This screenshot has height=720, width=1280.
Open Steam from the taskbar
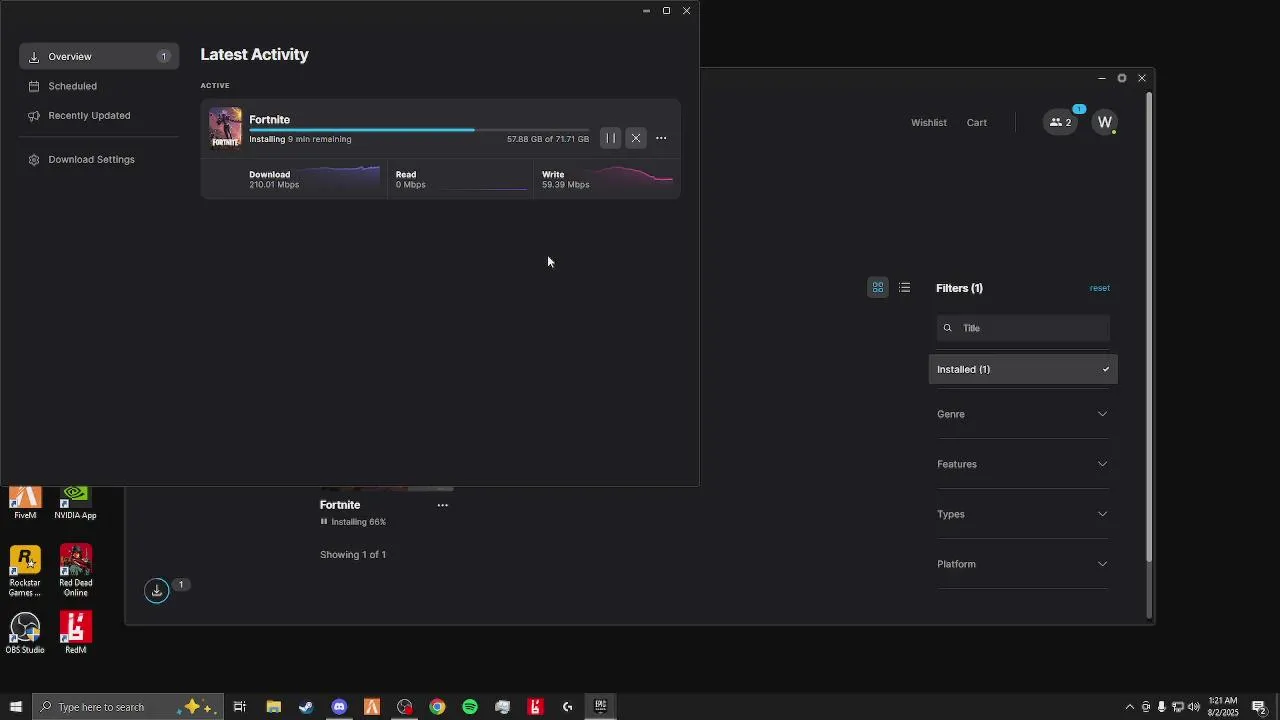click(x=306, y=707)
